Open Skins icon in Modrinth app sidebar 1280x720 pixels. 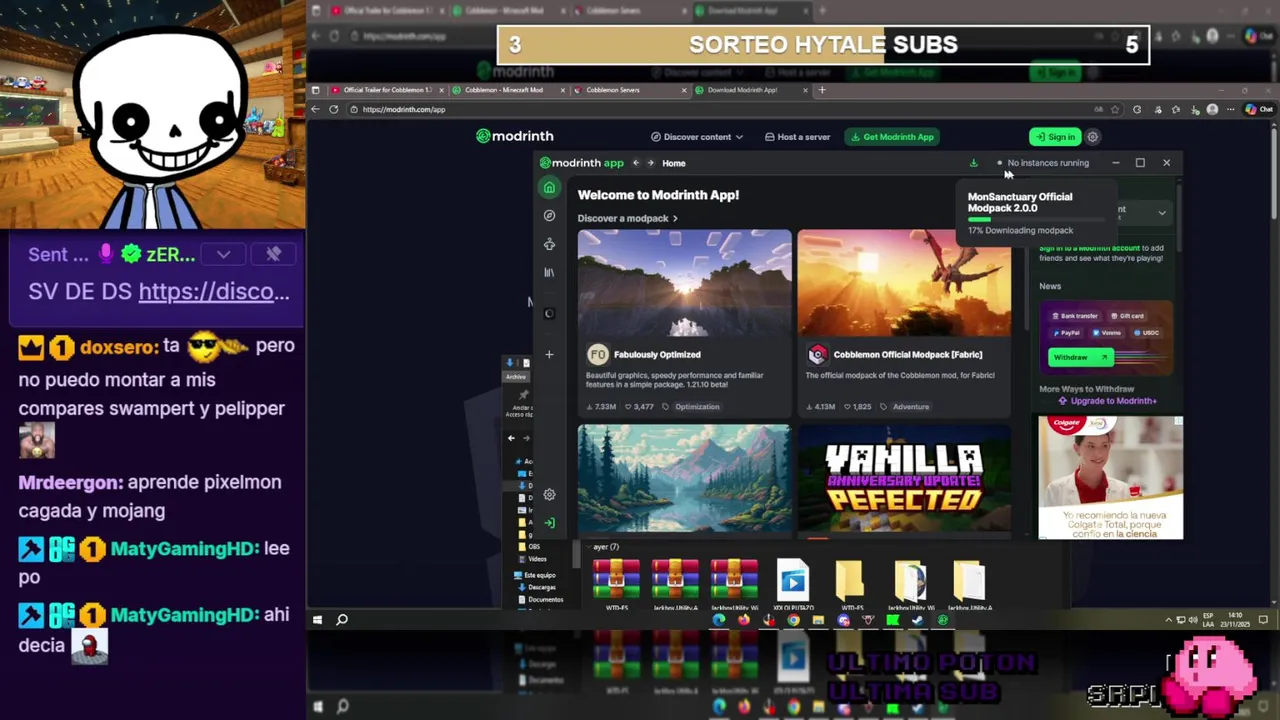point(549,244)
